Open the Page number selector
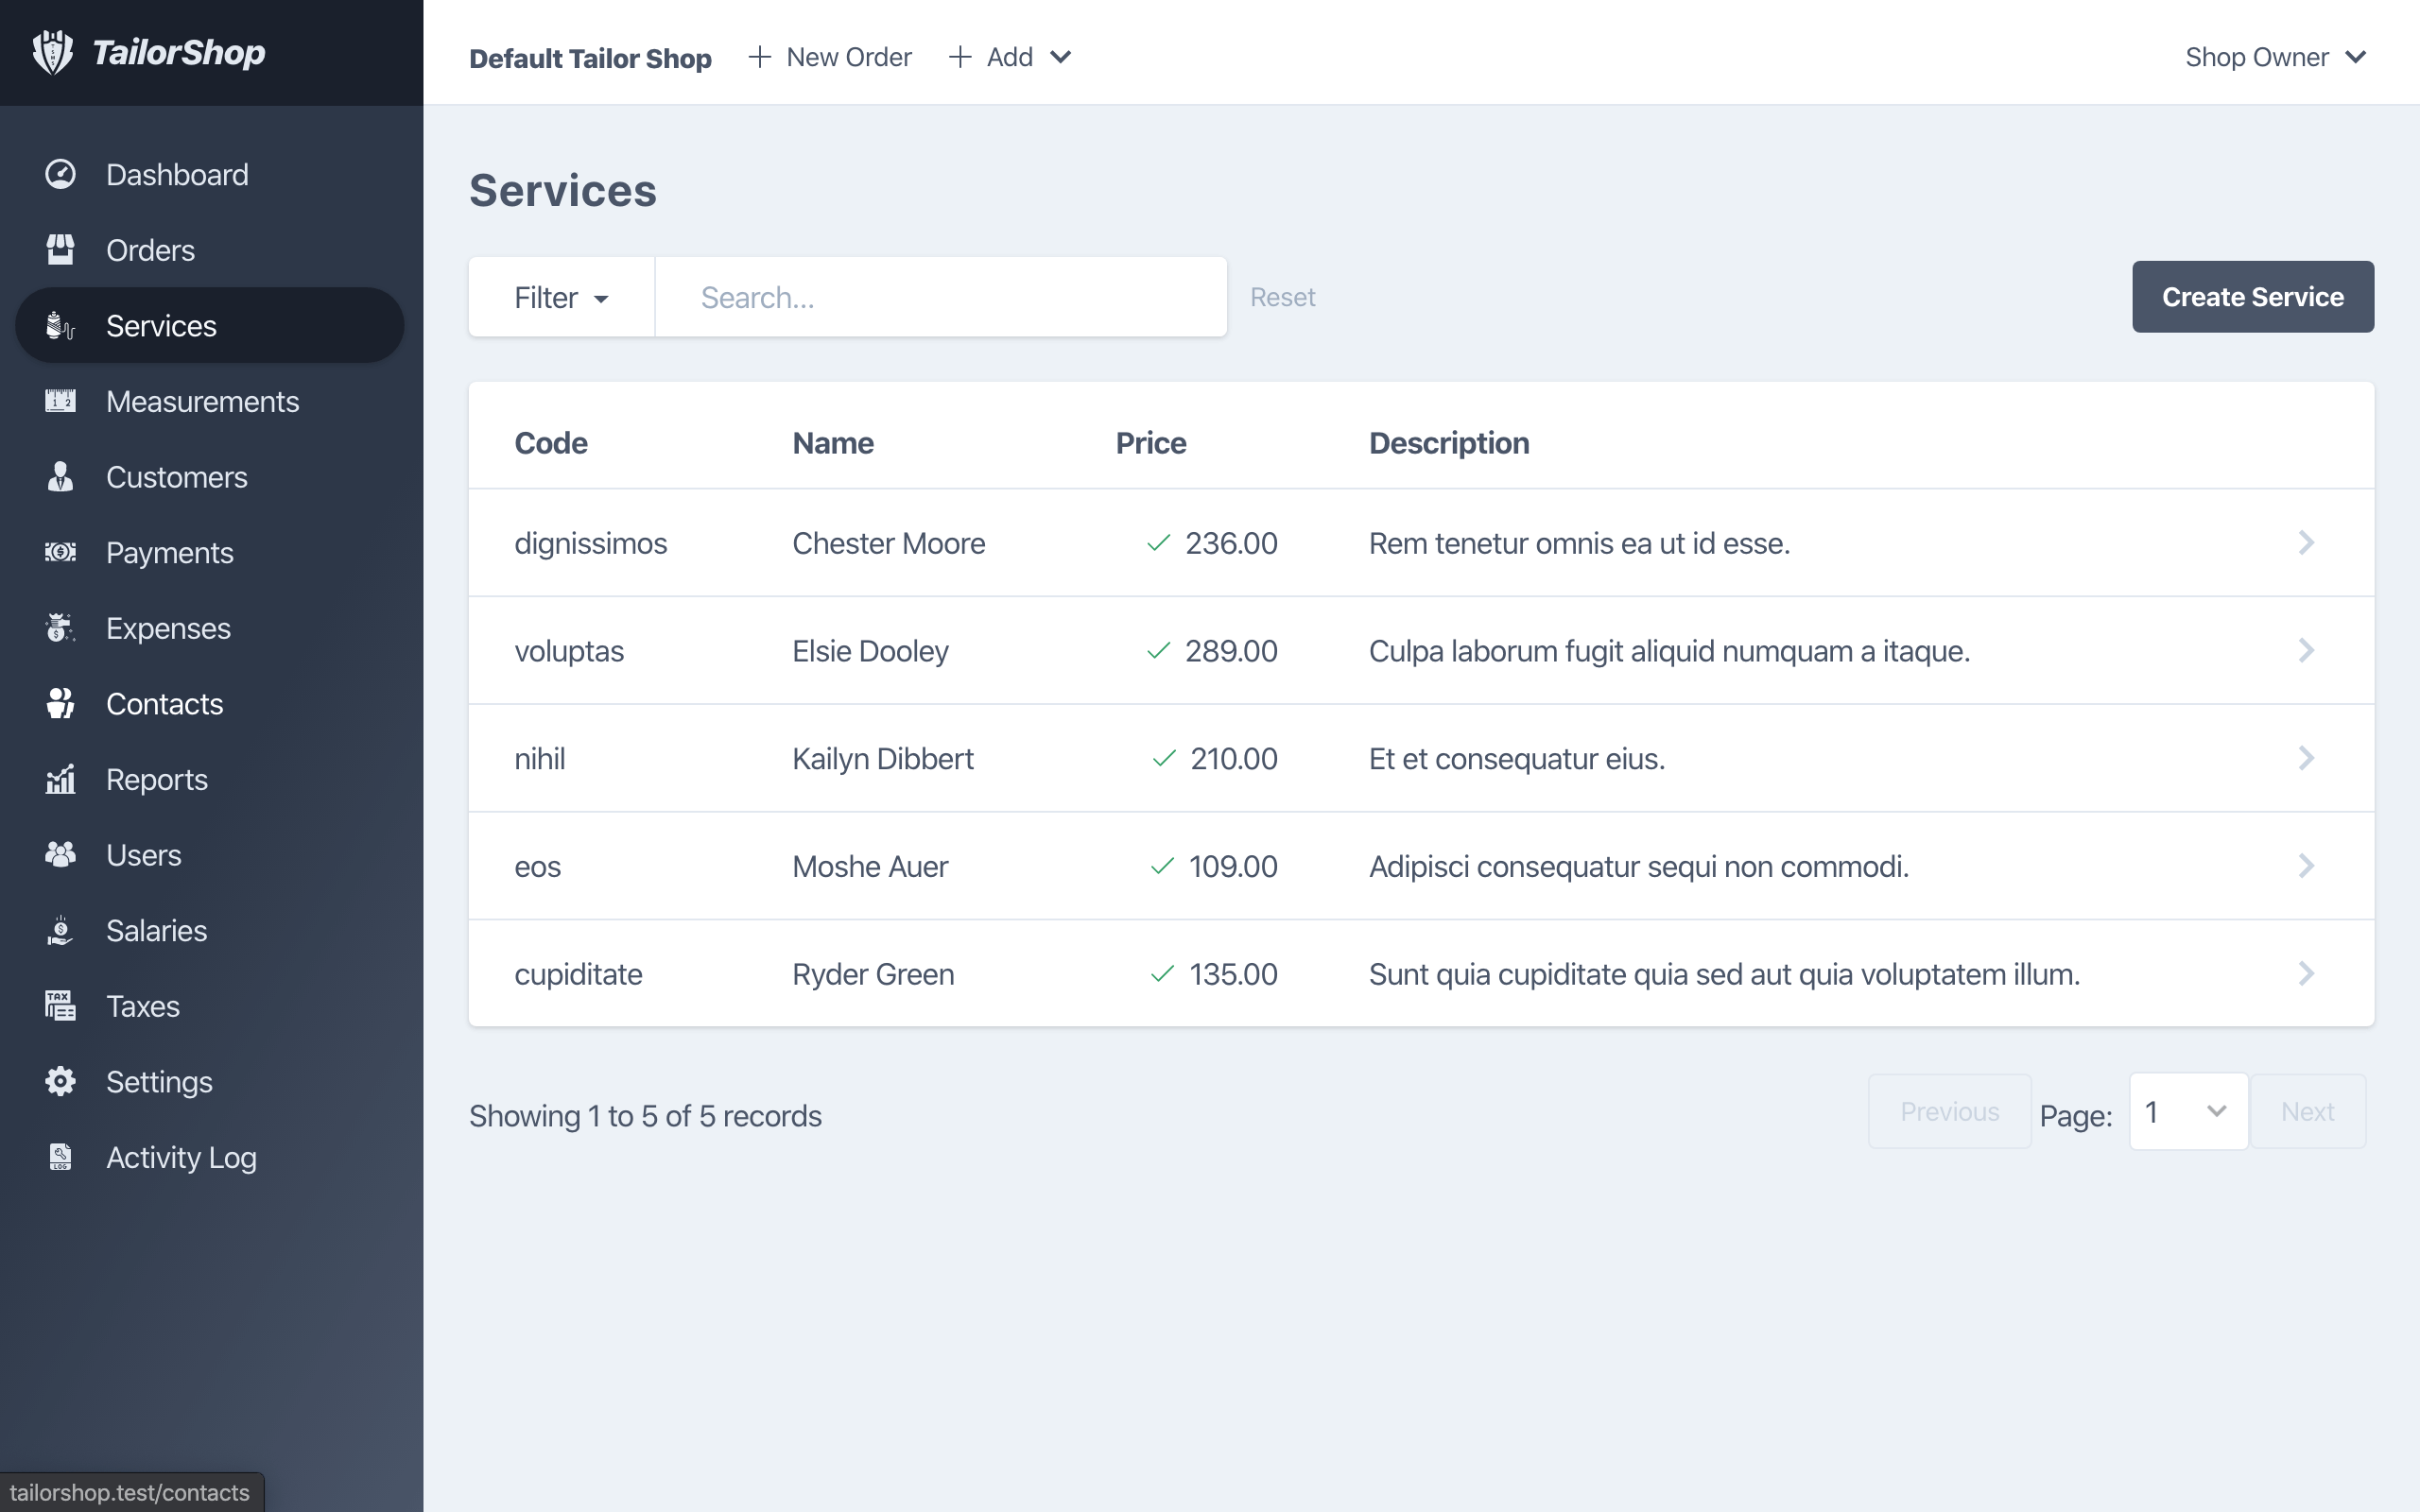The image size is (2420, 1512). click(2187, 1112)
